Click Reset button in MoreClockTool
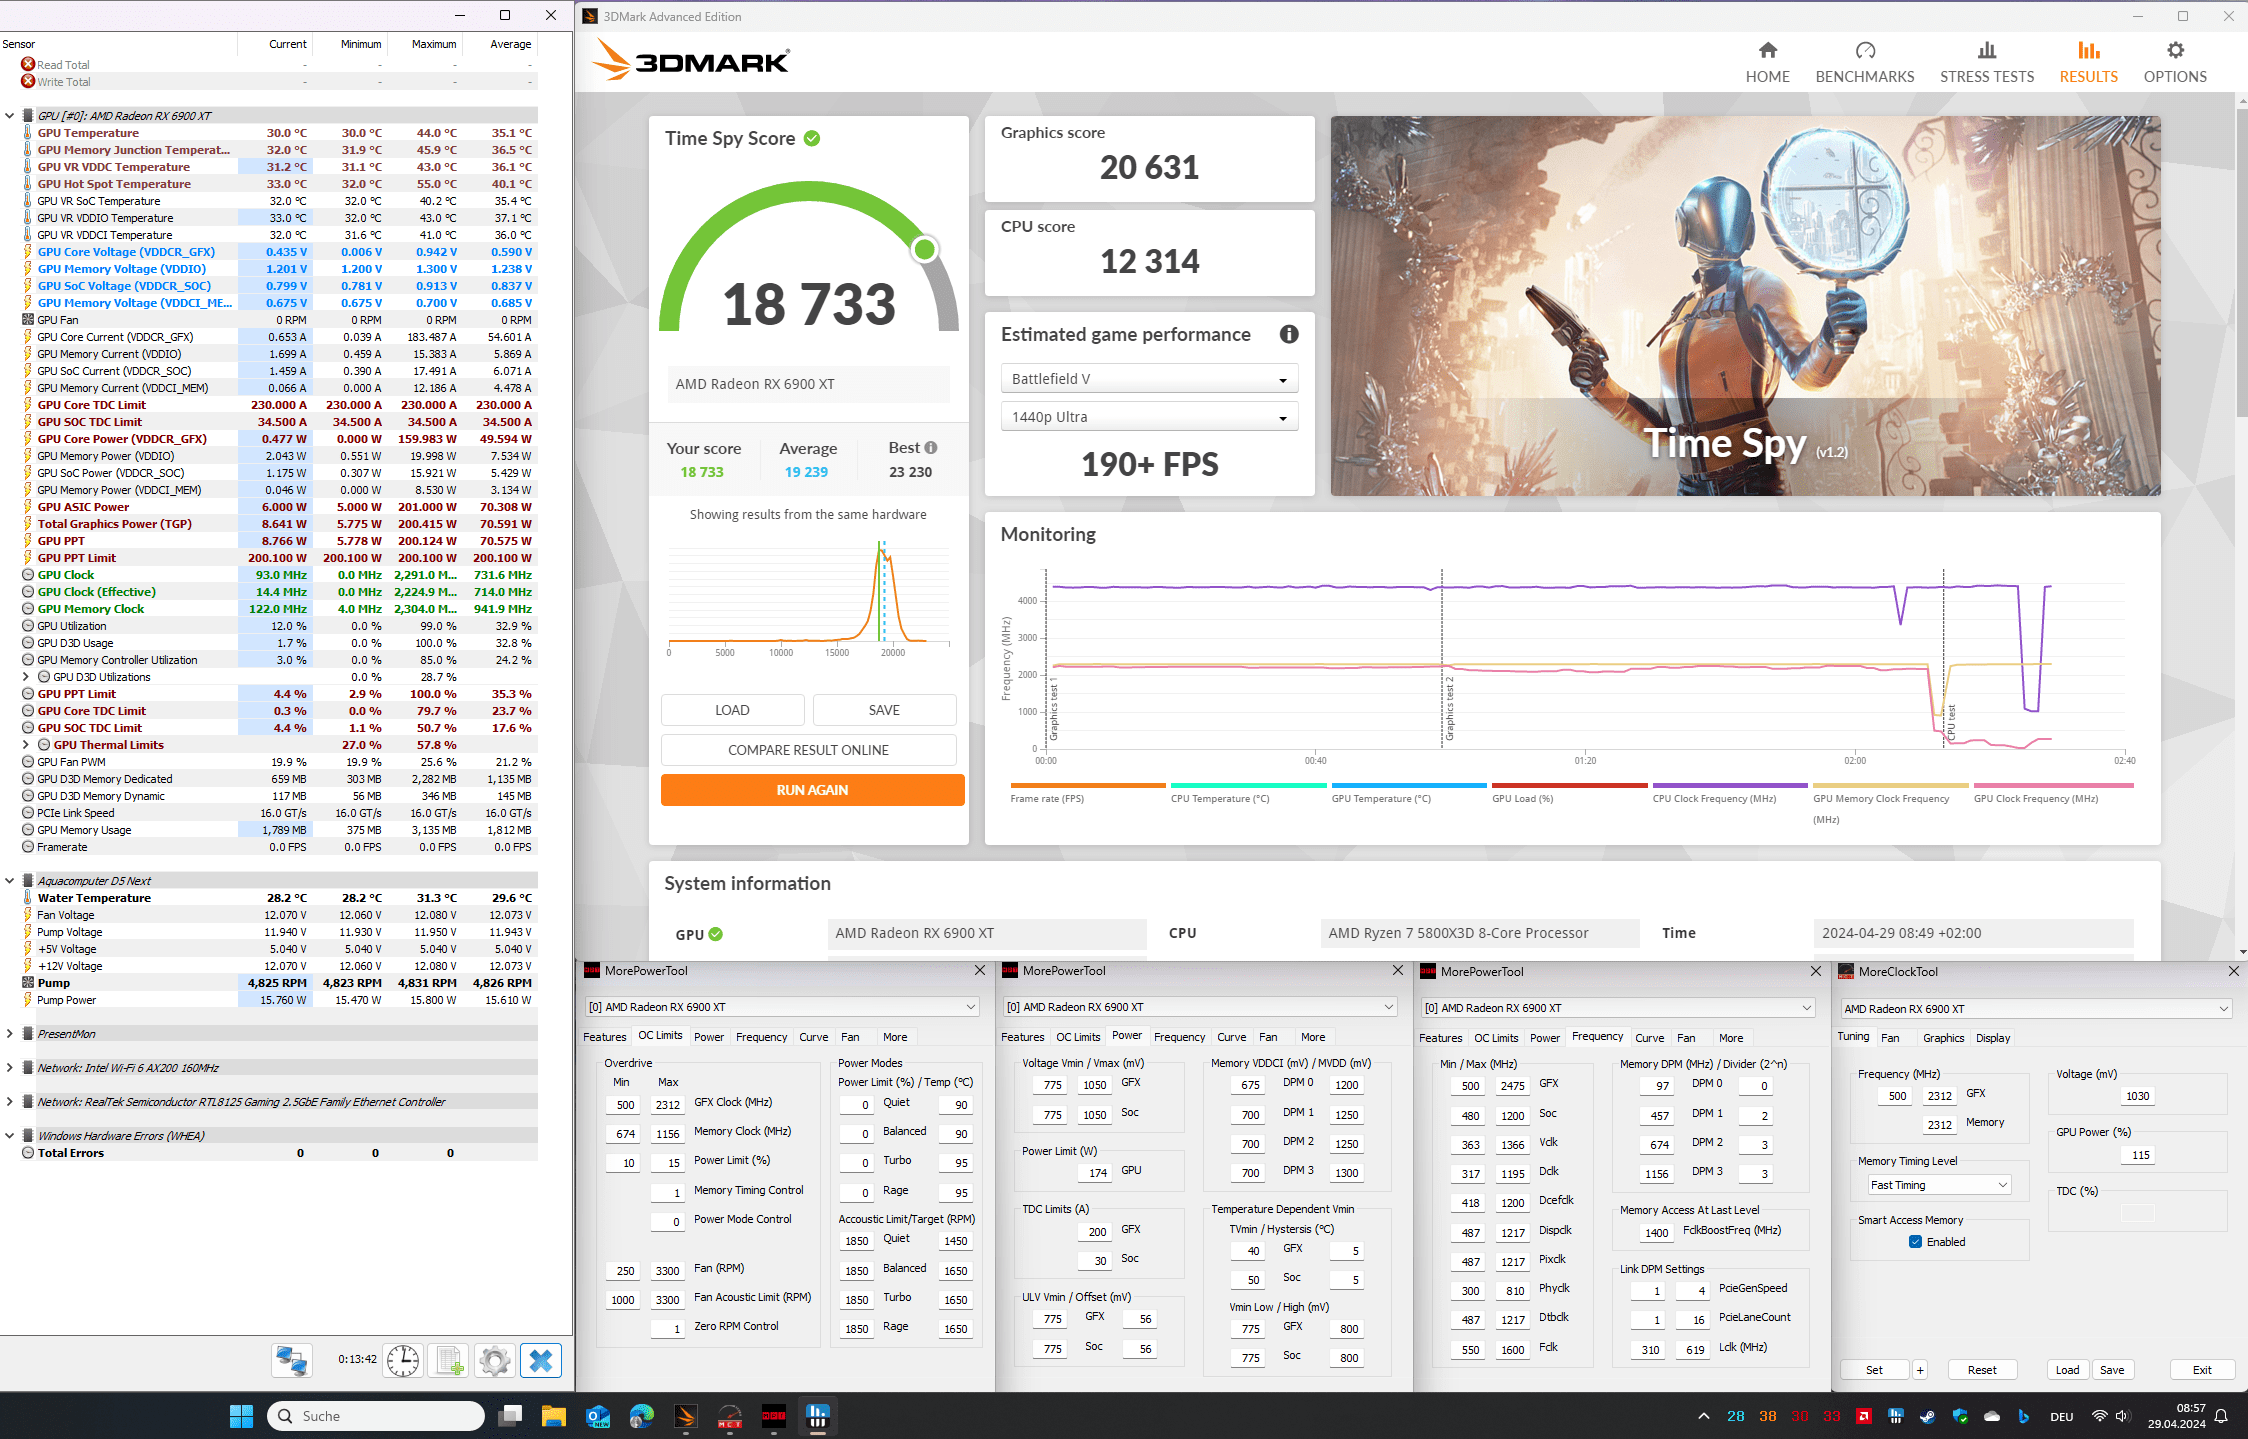 [1981, 1370]
